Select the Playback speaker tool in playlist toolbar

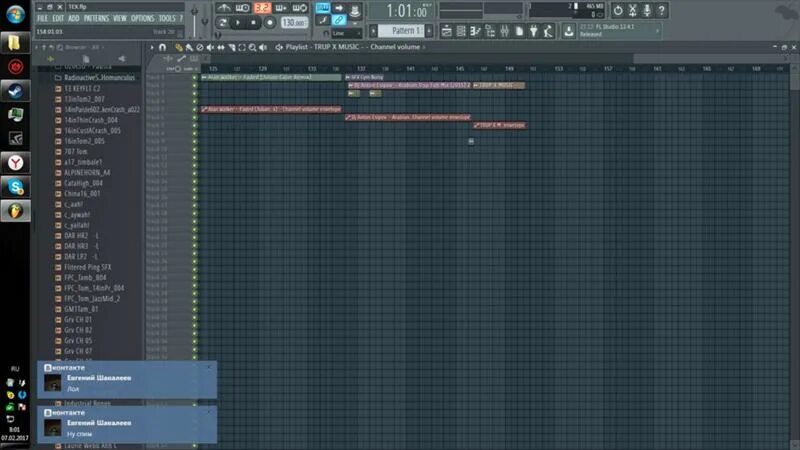coord(263,47)
